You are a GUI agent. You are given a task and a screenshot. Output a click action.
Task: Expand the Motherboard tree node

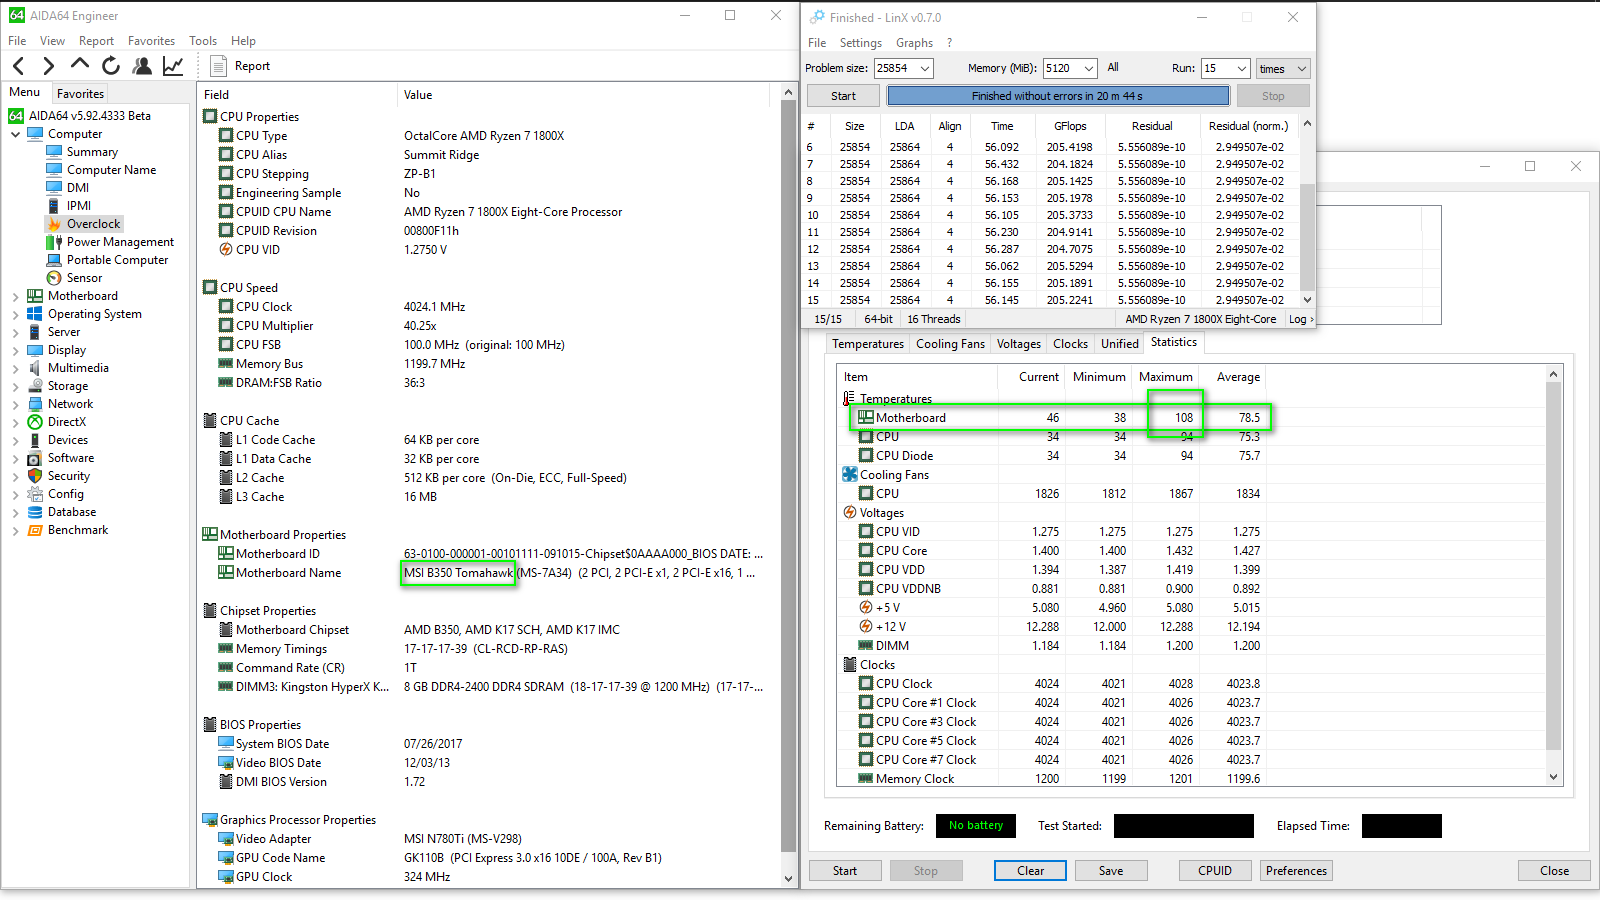tap(15, 296)
